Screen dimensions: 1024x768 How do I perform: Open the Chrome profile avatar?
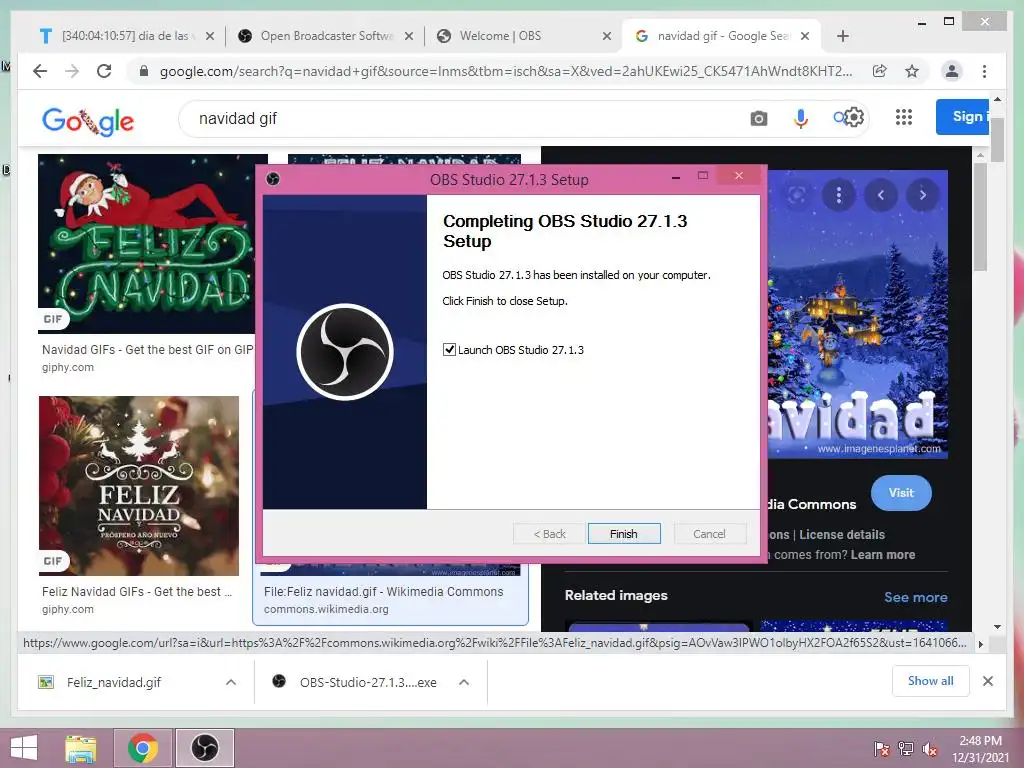952,71
